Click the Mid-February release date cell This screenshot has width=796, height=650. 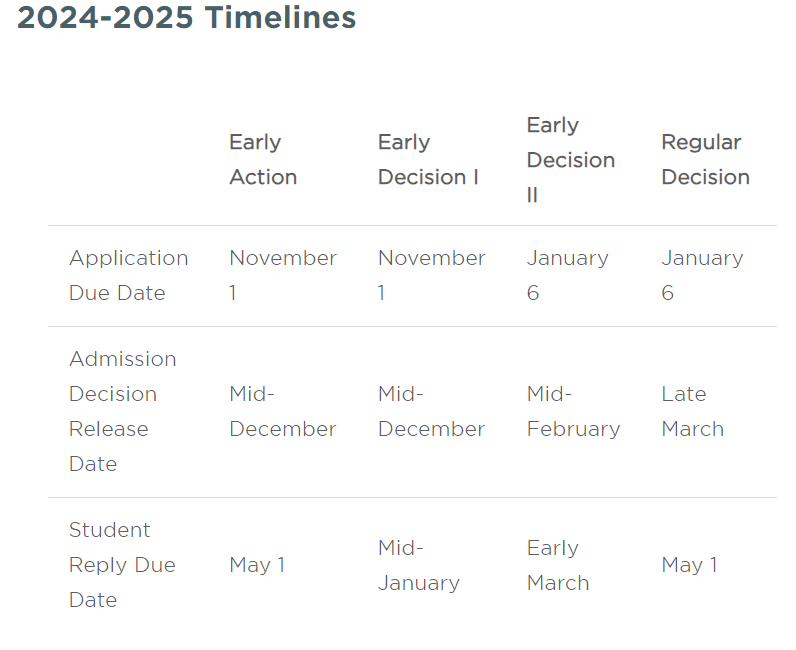[574, 411]
